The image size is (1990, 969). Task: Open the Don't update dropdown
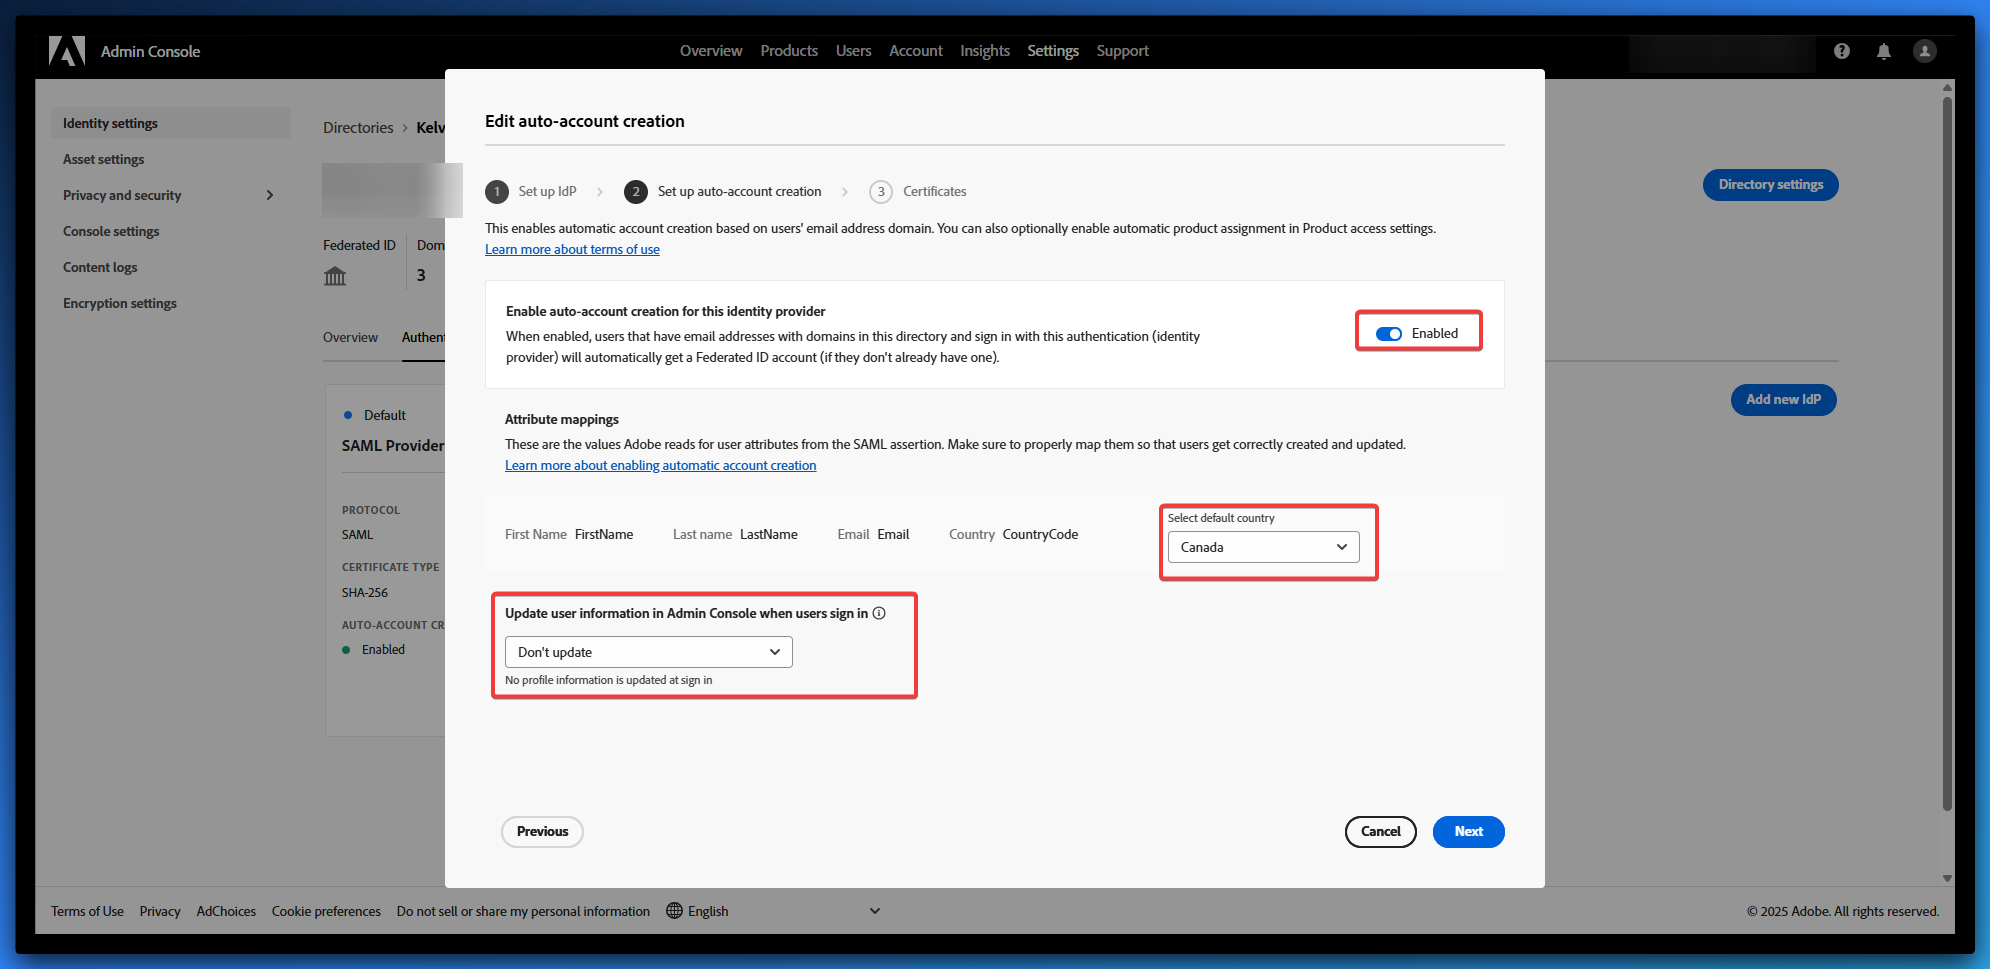coord(648,652)
